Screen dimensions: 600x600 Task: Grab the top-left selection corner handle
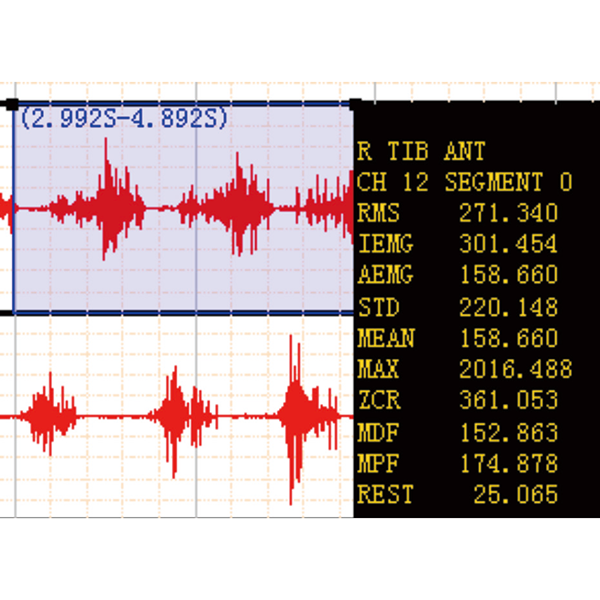12,104
